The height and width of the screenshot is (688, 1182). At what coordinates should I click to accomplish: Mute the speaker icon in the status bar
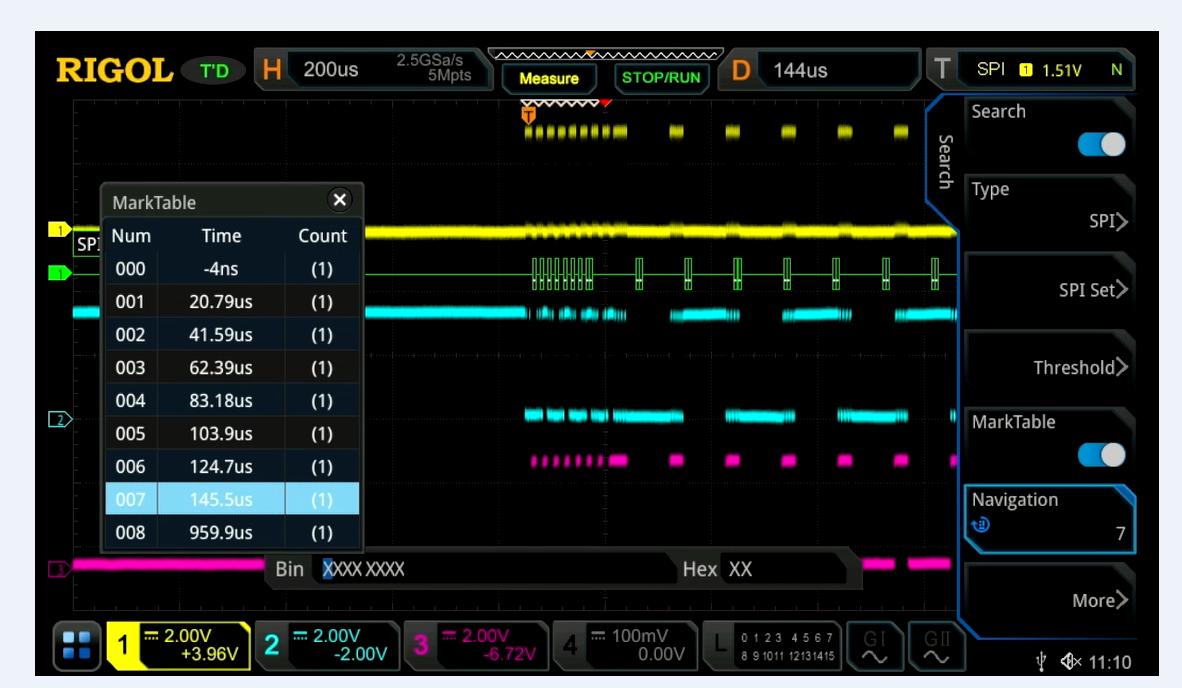pos(1069,663)
